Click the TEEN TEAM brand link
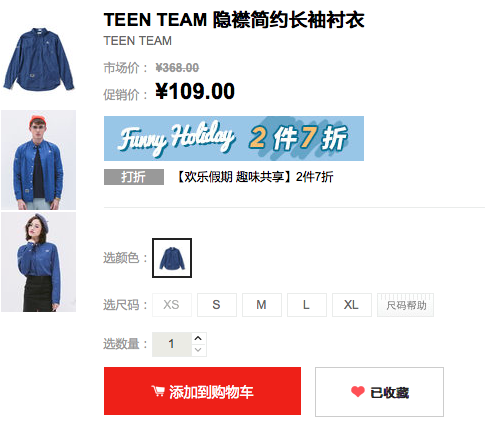 tap(138, 41)
